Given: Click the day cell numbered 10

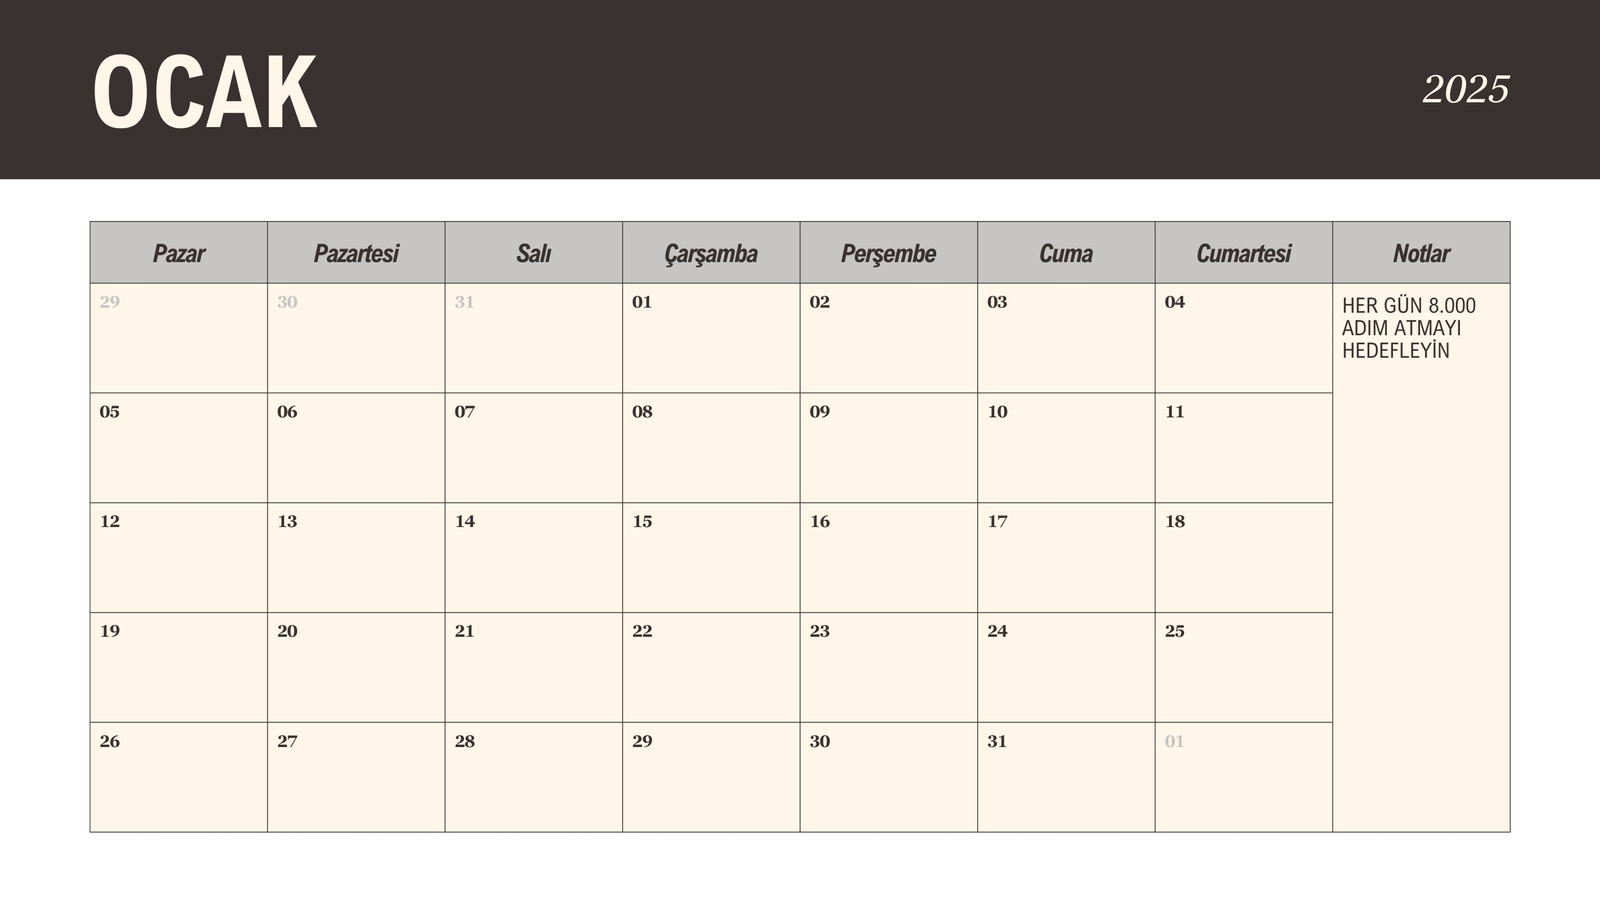Looking at the screenshot, I should coord(1066,448).
